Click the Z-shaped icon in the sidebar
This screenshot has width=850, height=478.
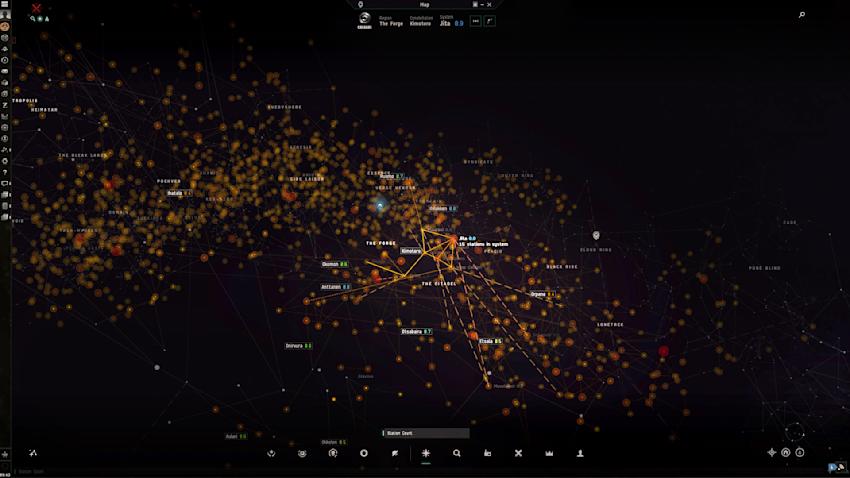5,105
